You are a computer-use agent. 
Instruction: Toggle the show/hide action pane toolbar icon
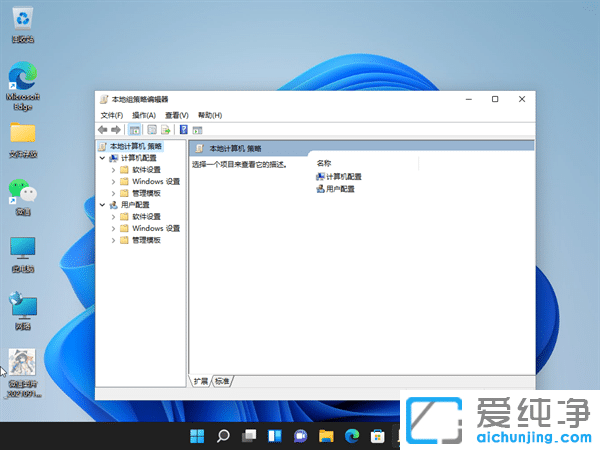[x=197, y=130]
